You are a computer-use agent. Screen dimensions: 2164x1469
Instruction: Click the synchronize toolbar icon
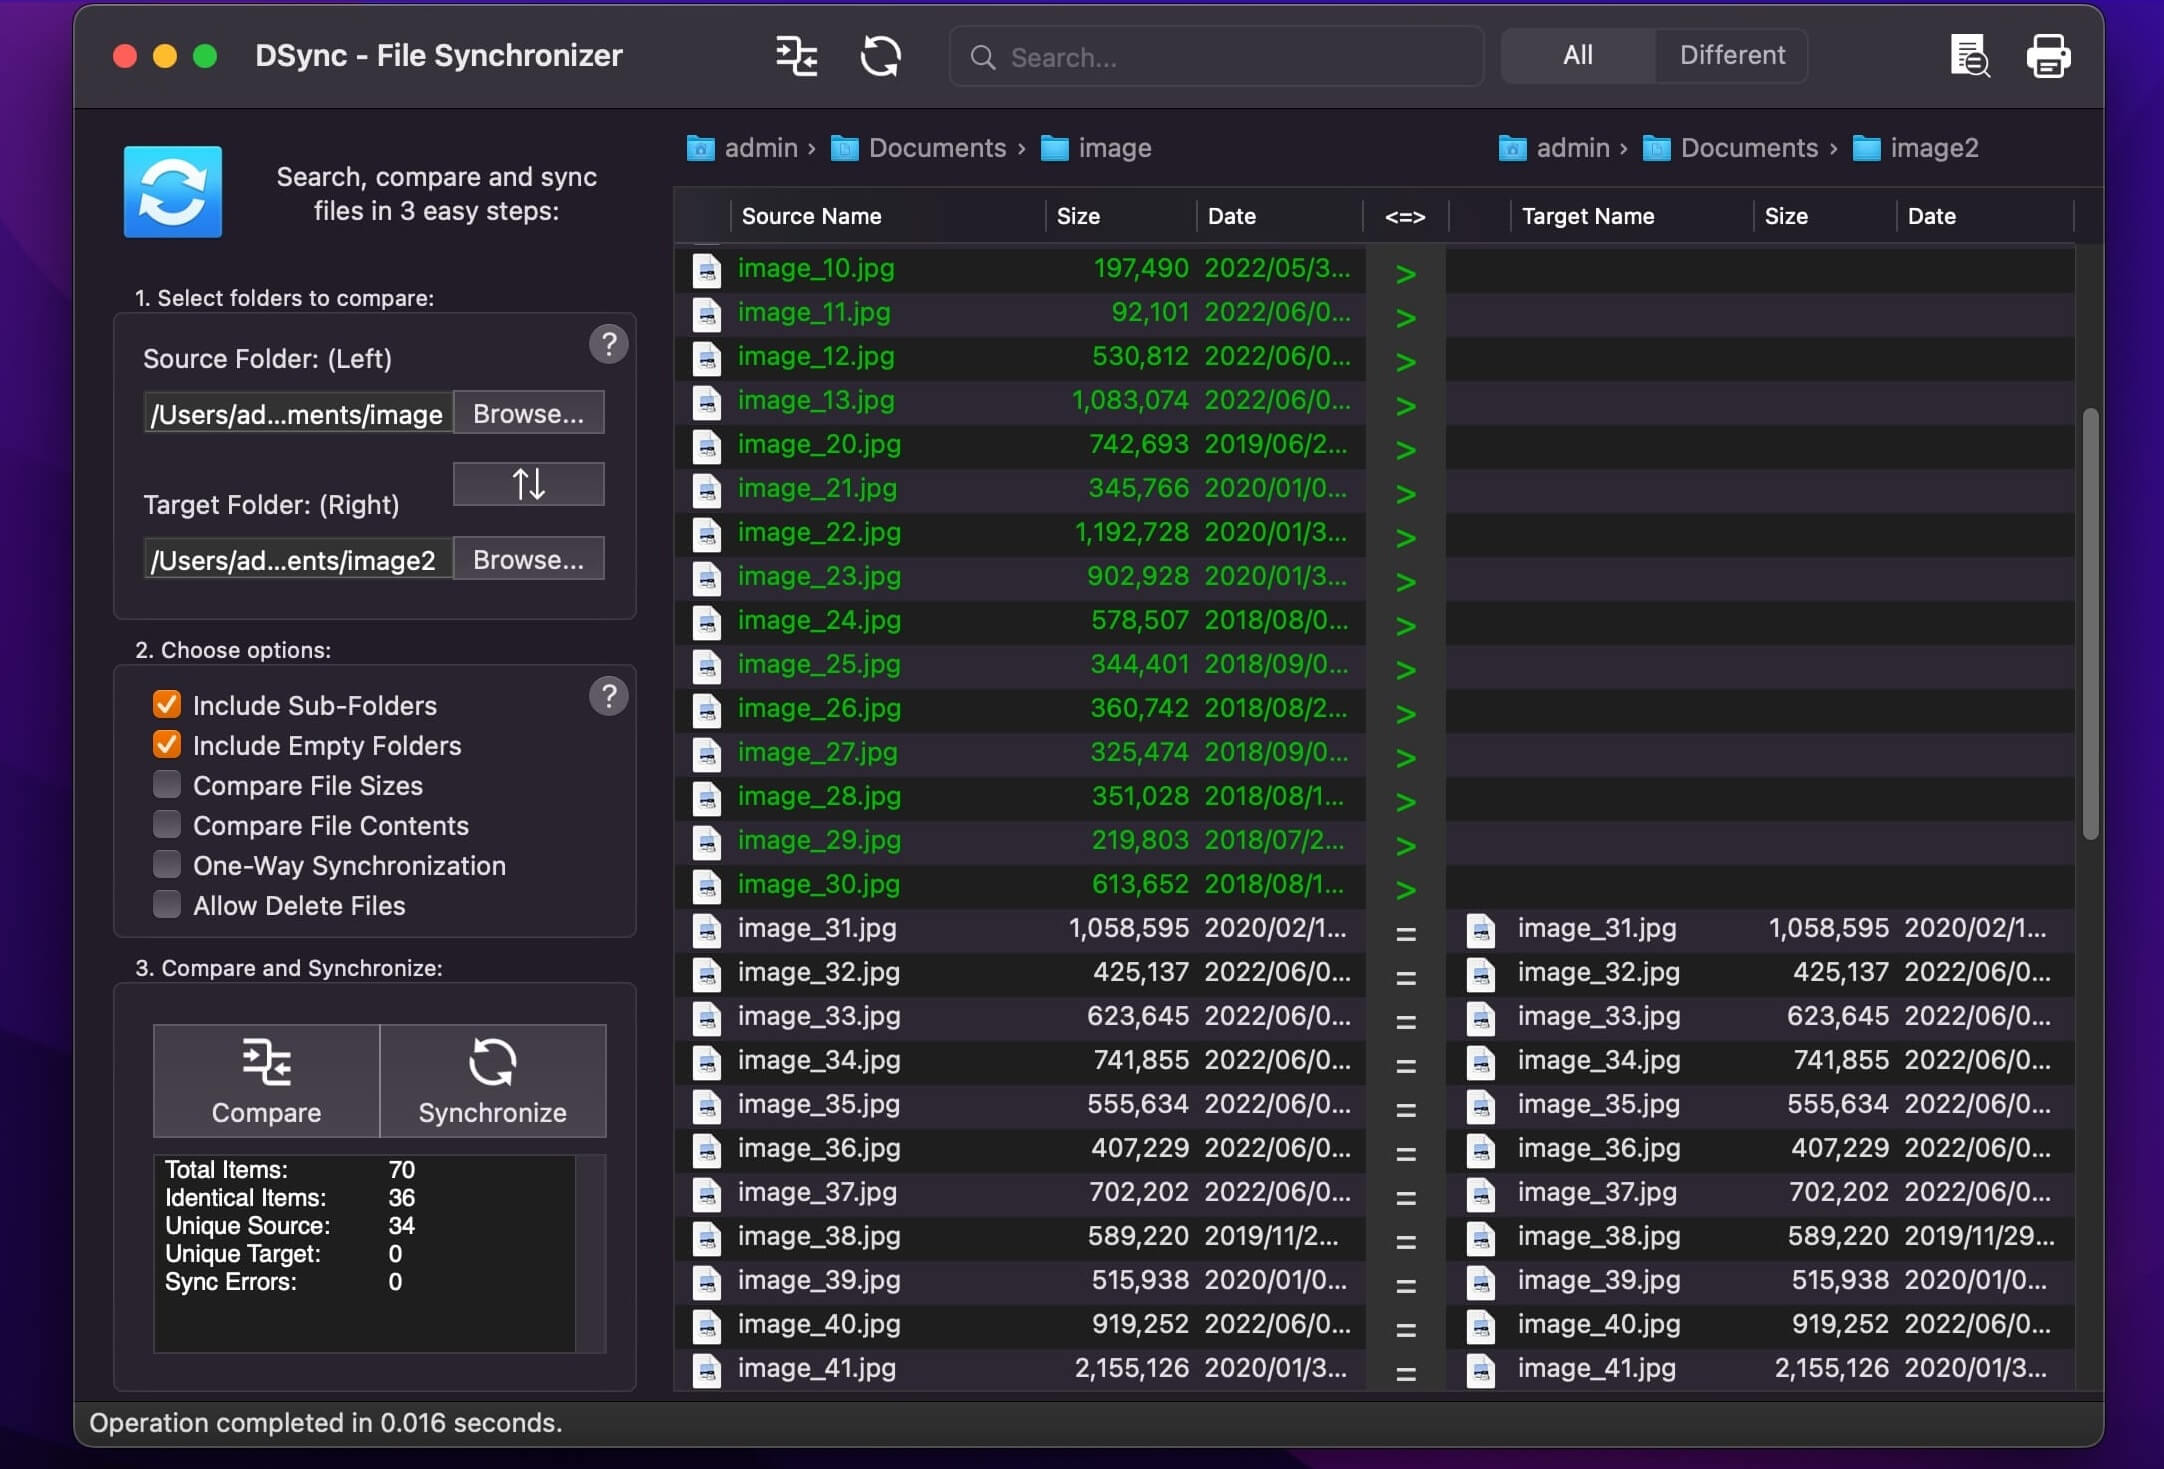(x=880, y=56)
